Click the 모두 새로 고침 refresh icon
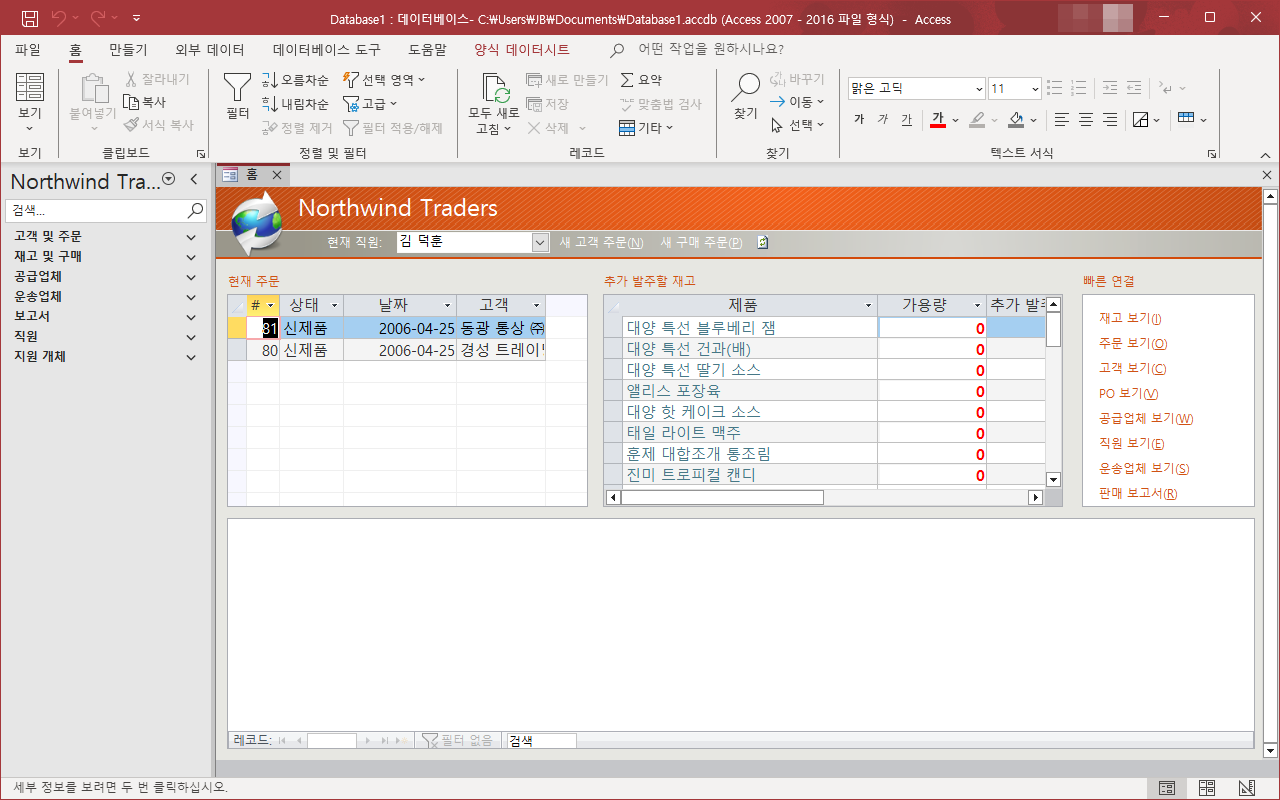Screen dimensions: 1280x800 [494, 89]
